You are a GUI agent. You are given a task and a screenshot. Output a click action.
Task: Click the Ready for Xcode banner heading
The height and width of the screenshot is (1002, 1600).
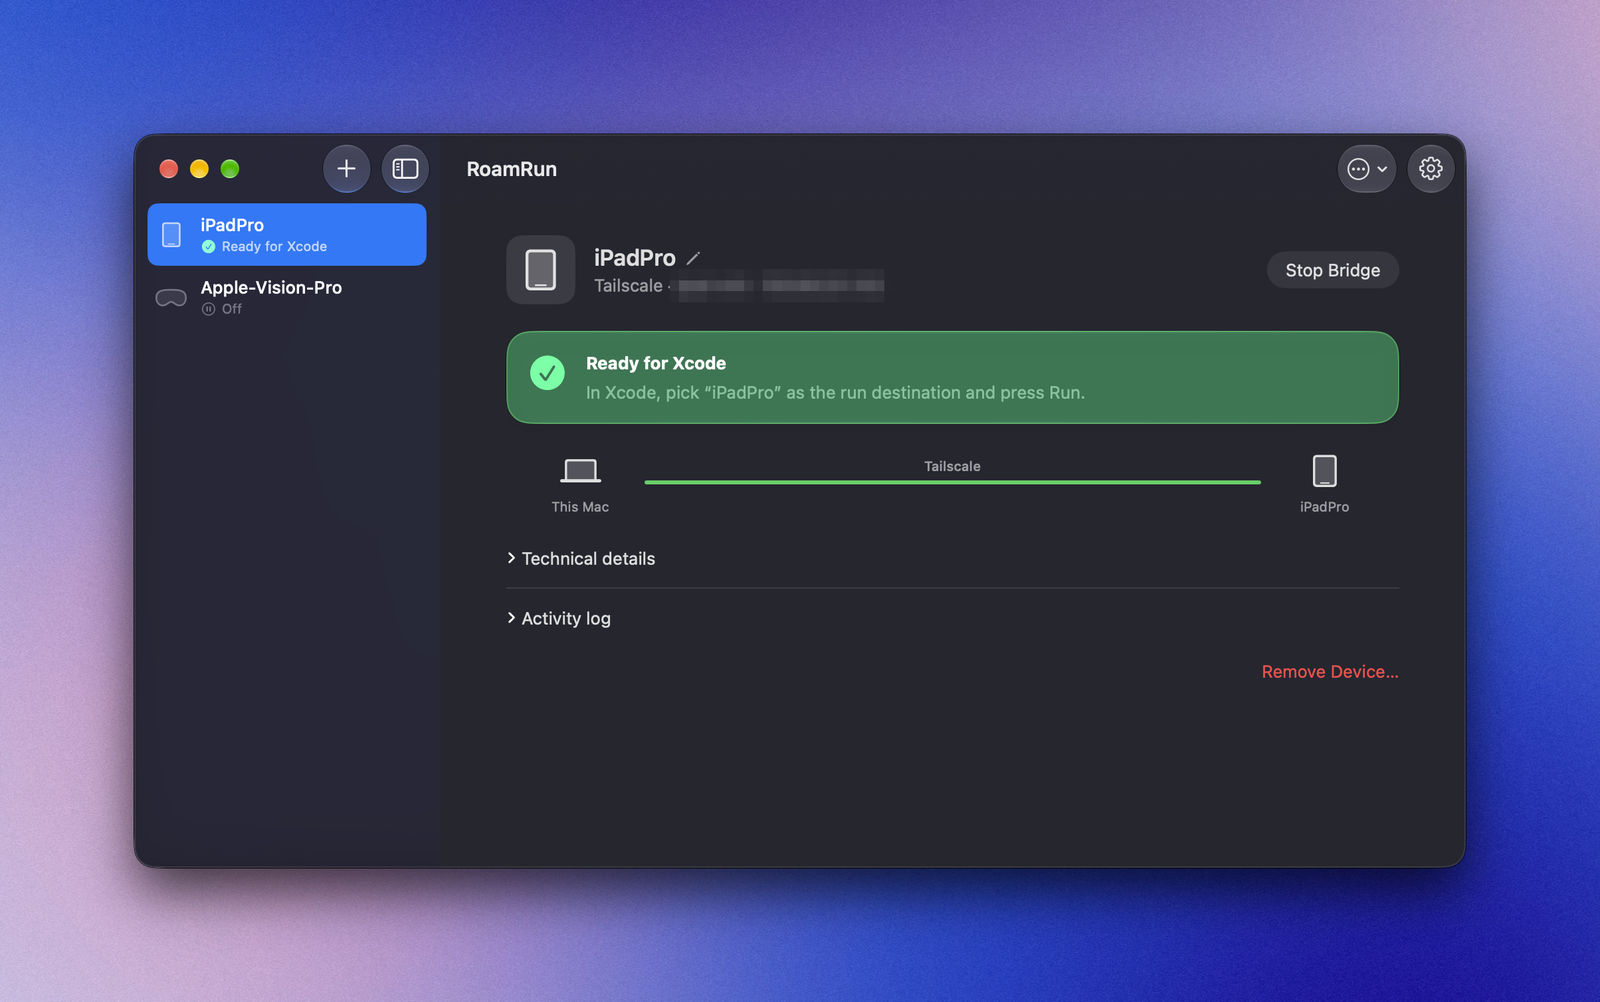656,363
